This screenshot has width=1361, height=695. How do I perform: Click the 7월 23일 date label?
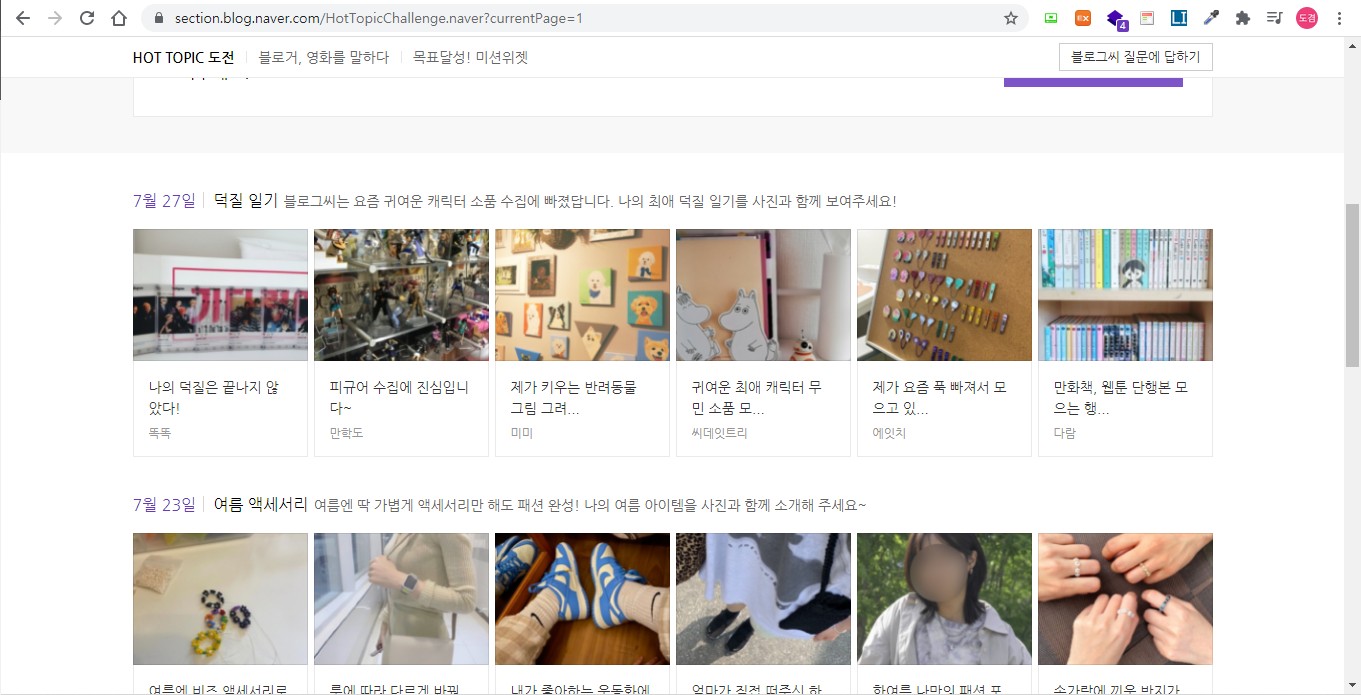pos(164,505)
